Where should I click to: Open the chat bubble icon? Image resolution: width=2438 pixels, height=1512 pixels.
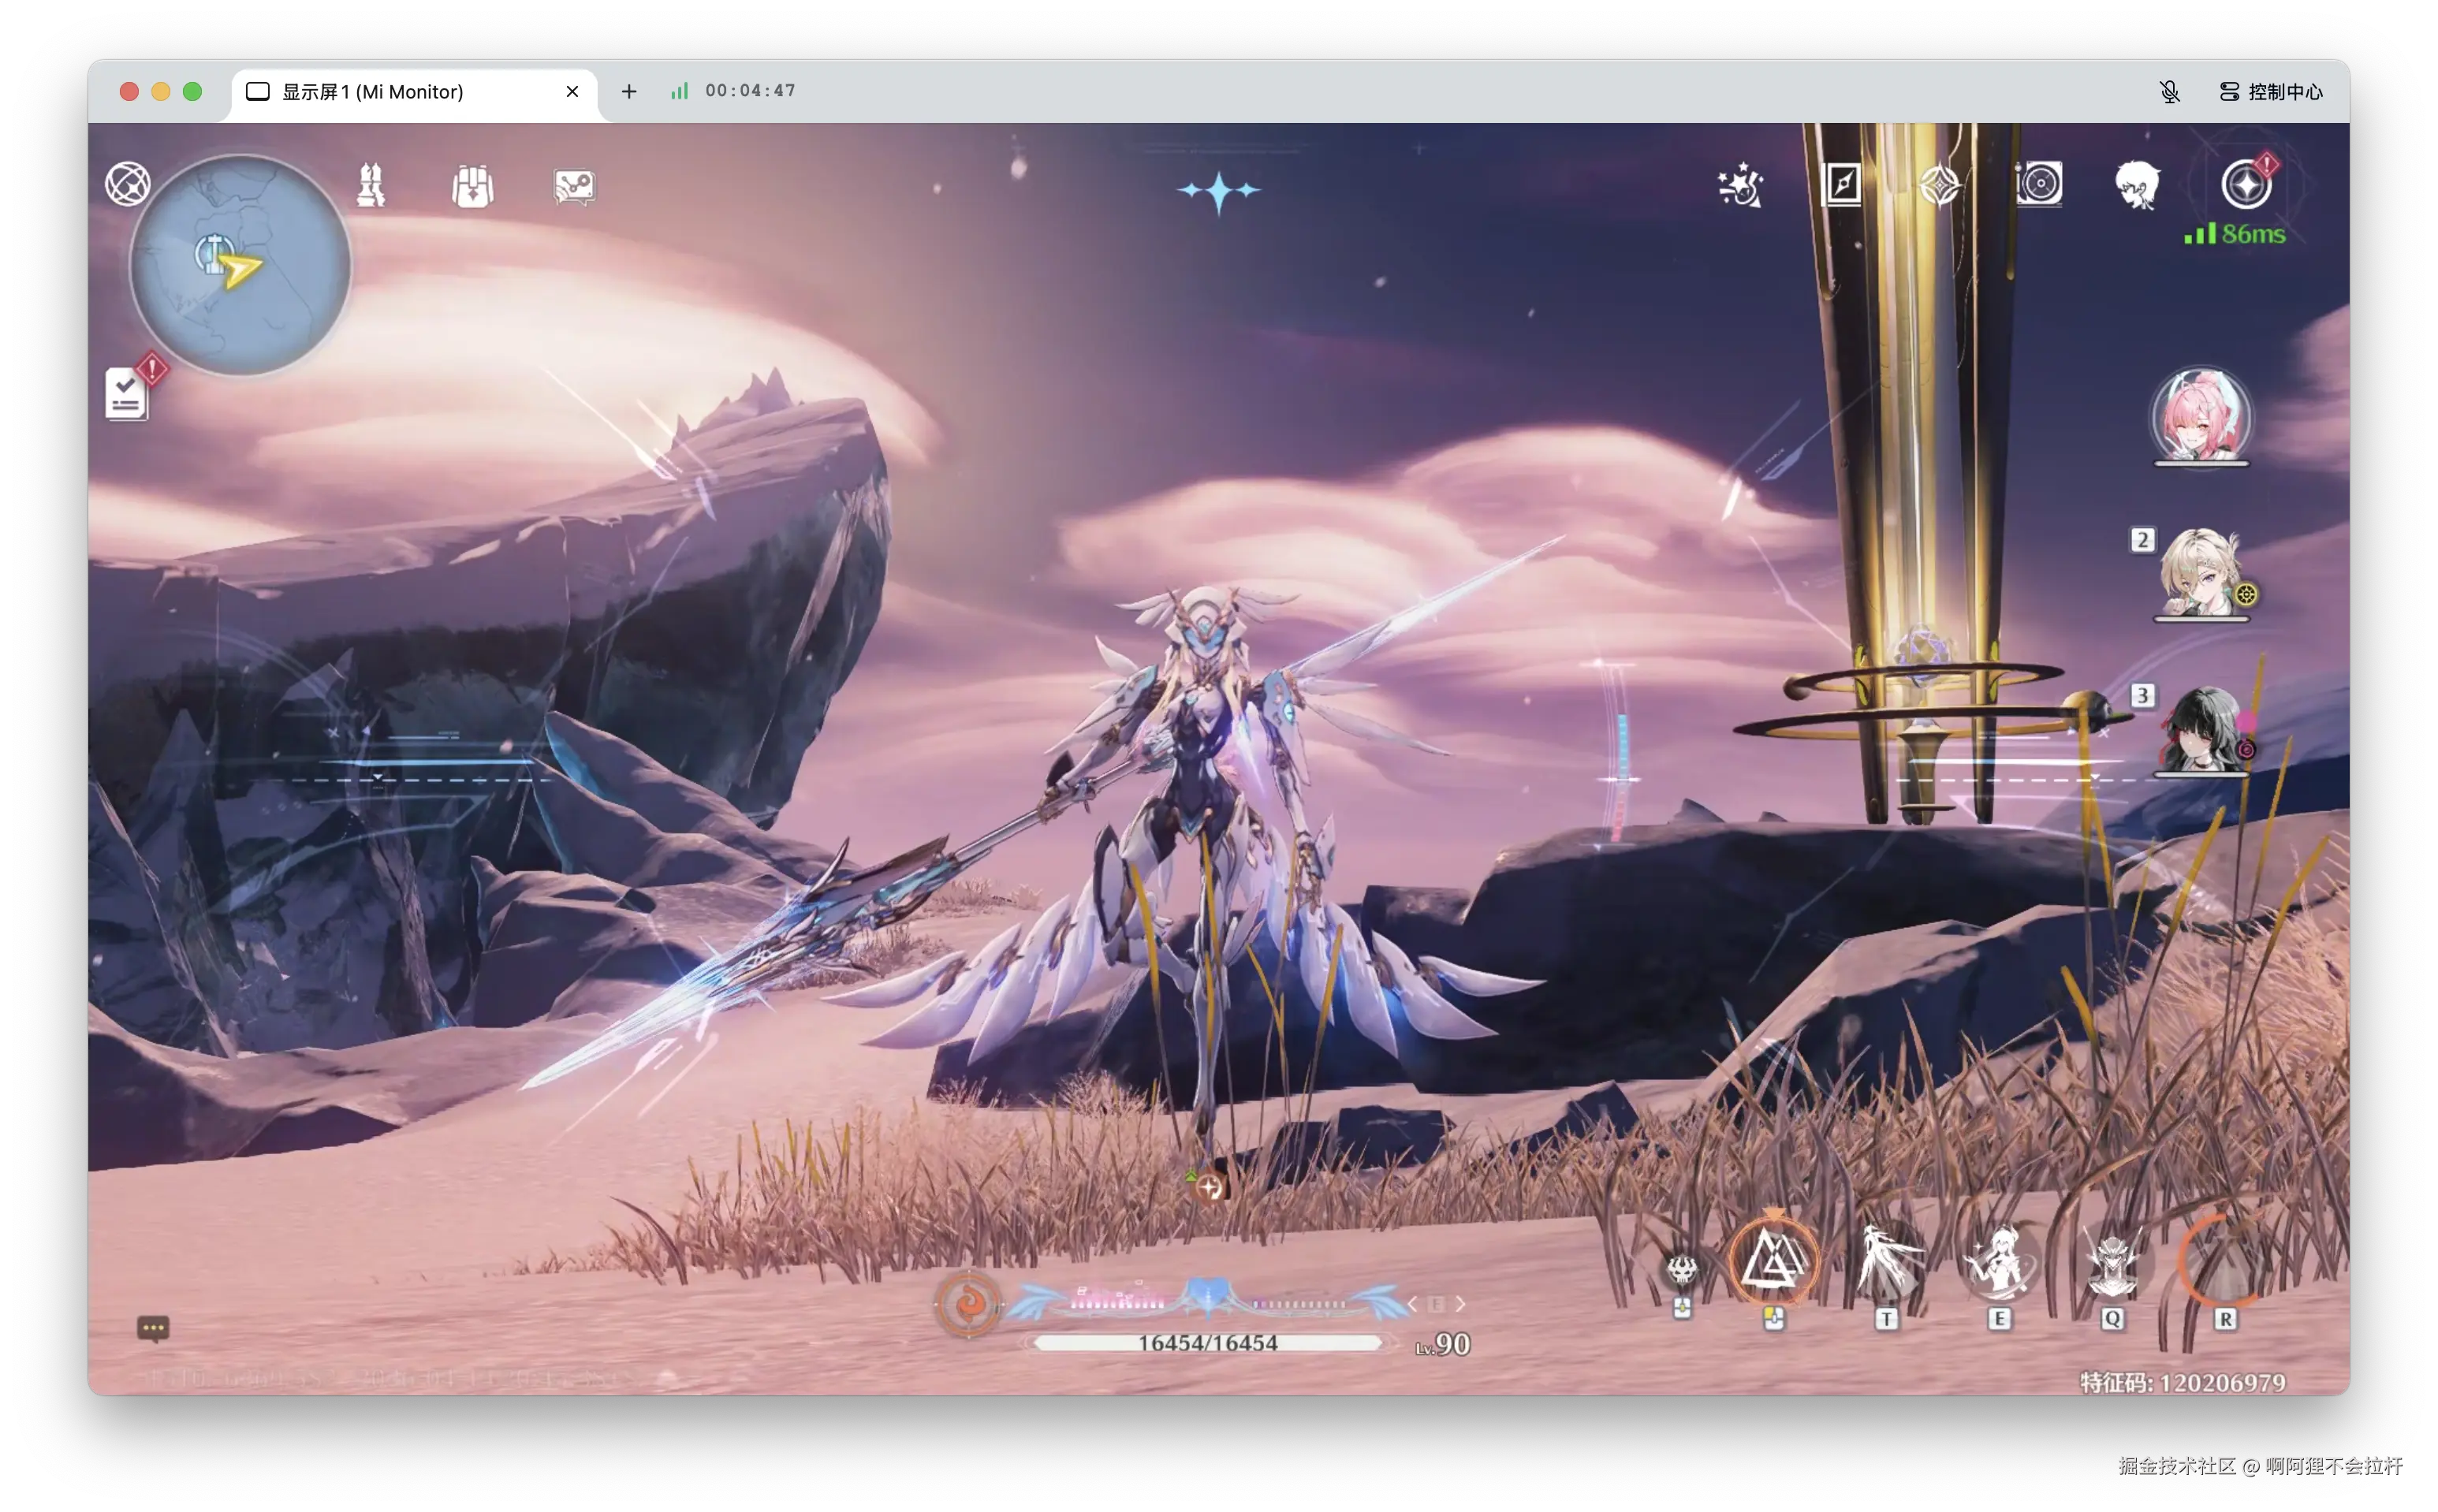[x=153, y=1328]
